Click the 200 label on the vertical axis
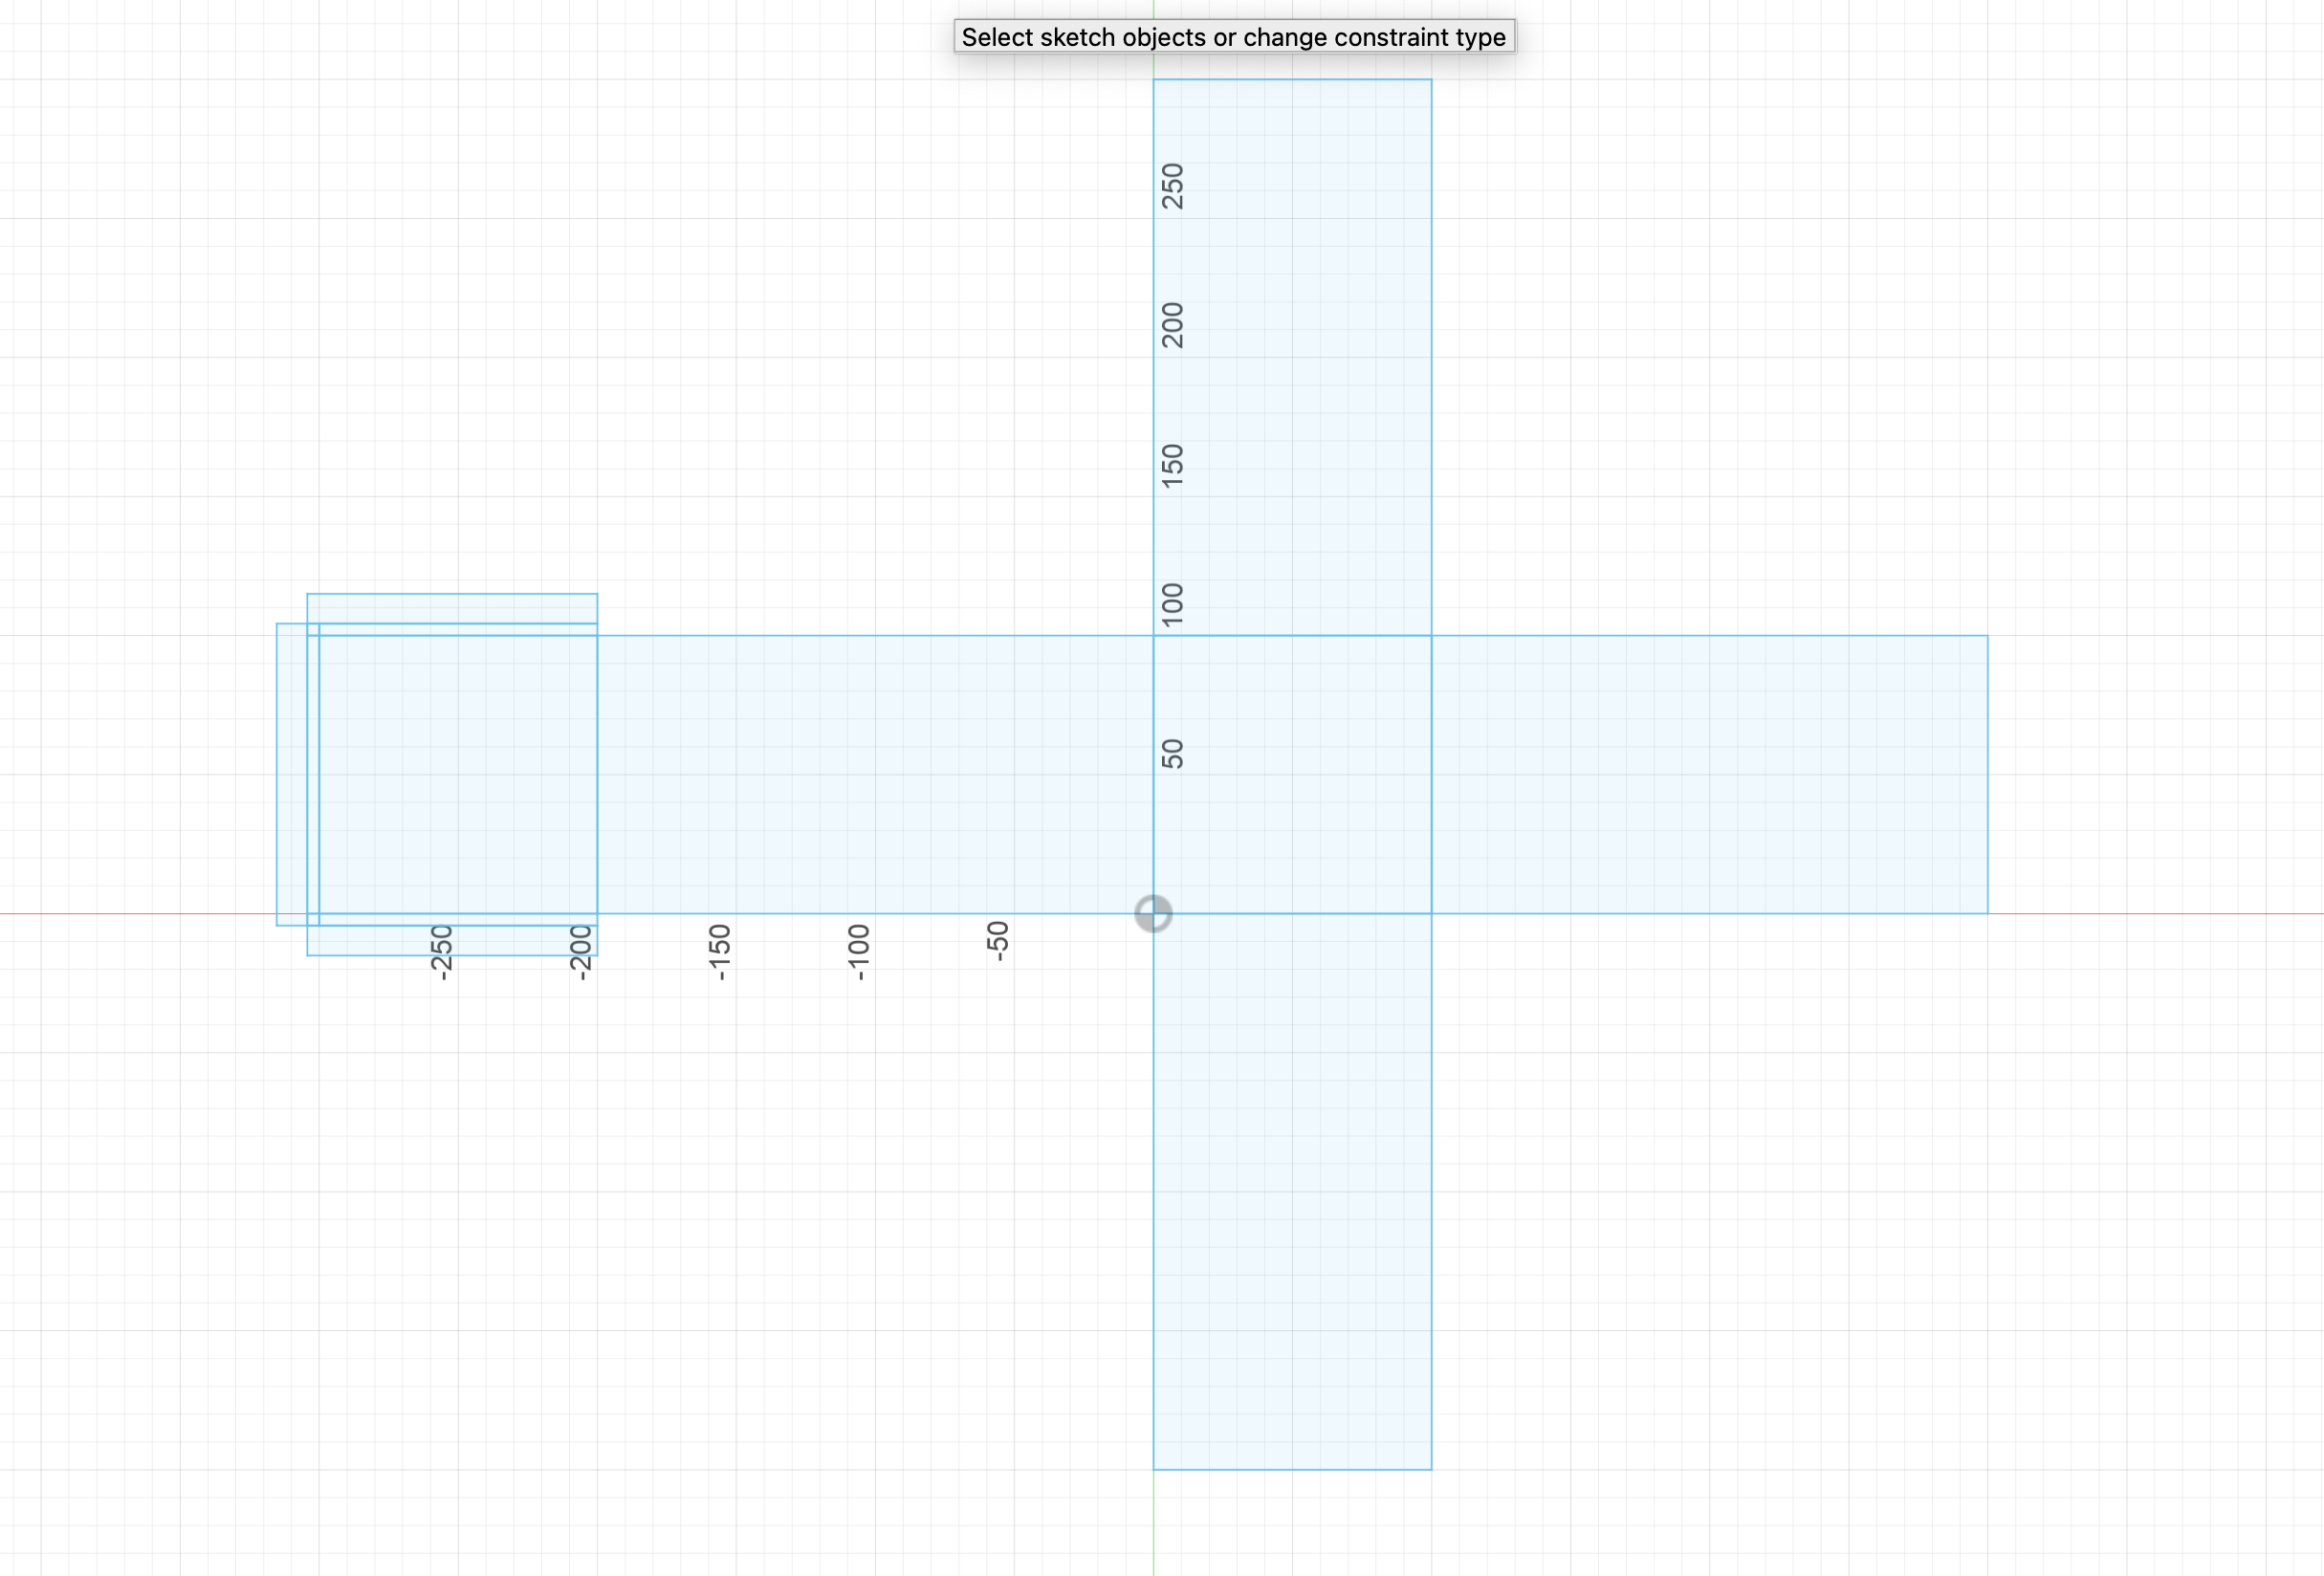Screen dimensions: 2324x1576 [x=1172, y=325]
